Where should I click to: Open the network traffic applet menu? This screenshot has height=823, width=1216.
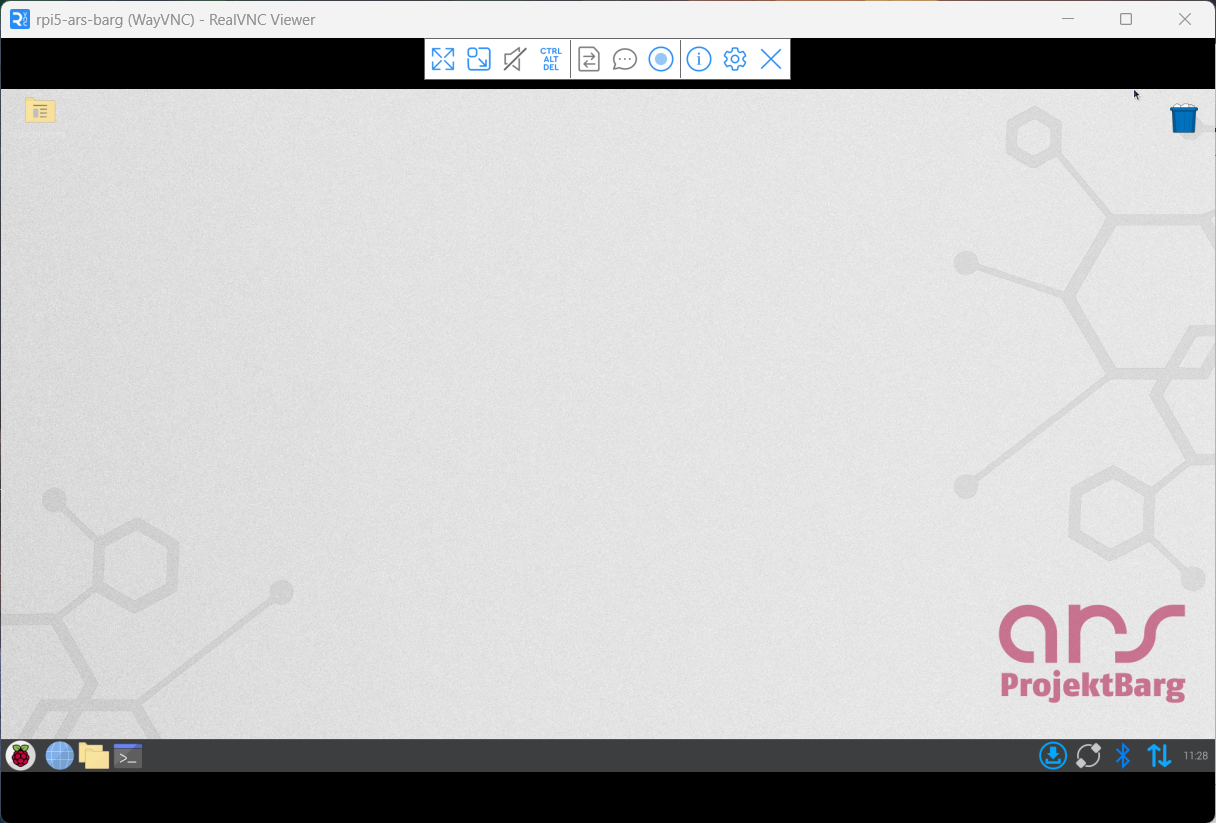[x=1159, y=756]
